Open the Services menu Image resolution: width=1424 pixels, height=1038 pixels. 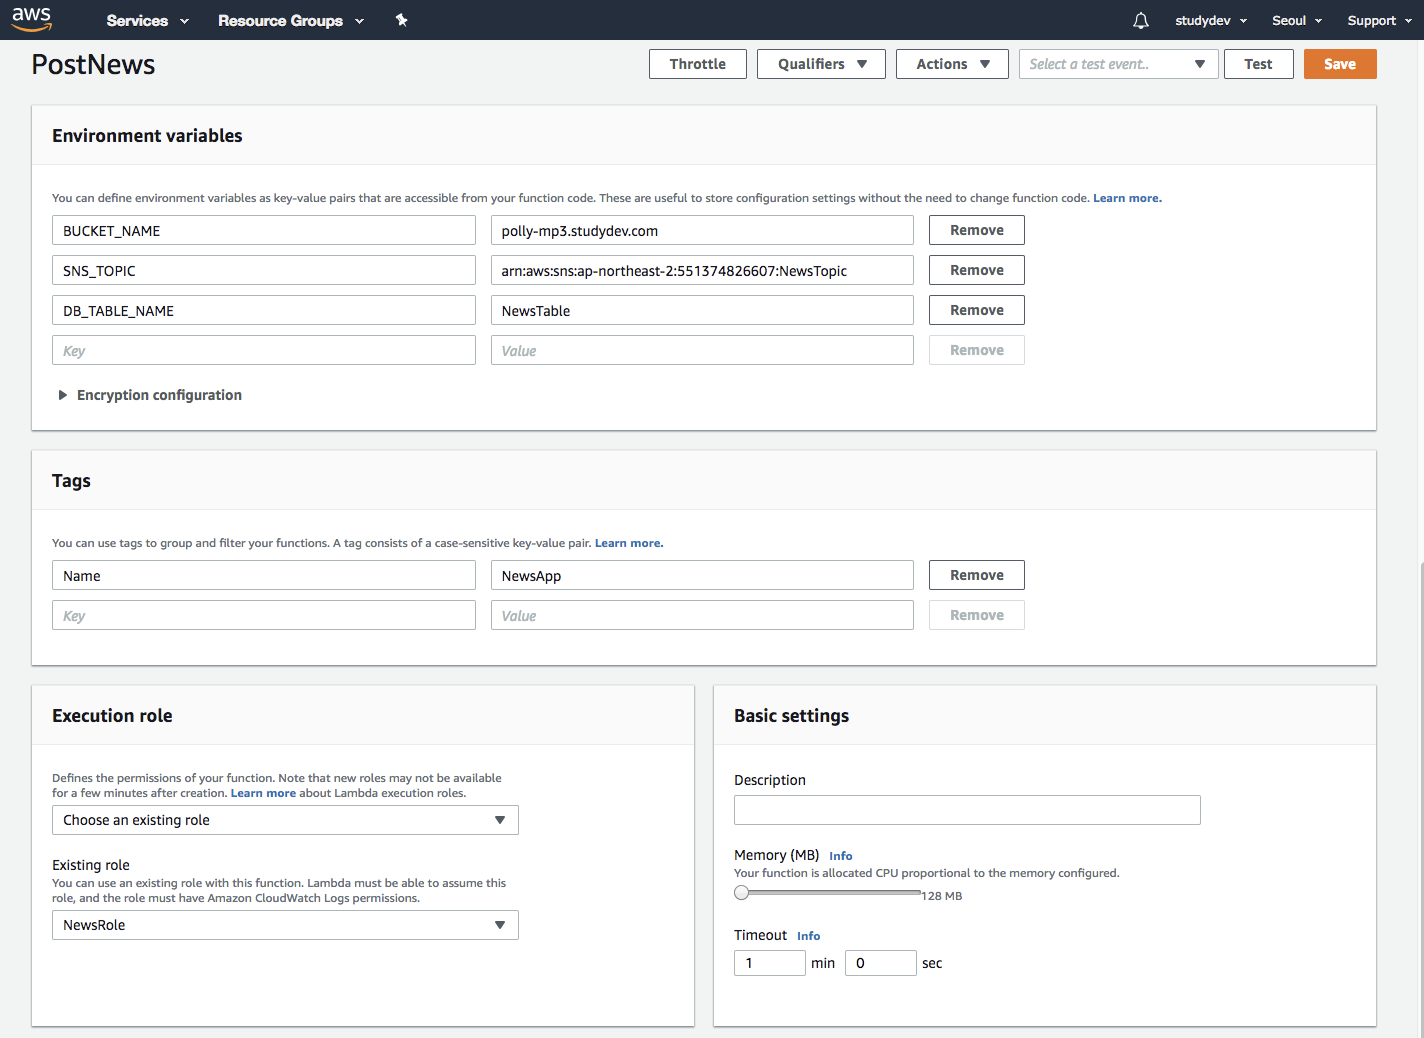(x=147, y=20)
